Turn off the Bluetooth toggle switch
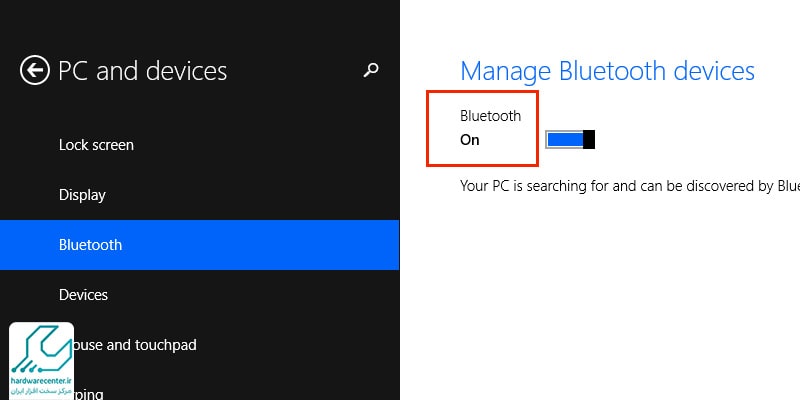This screenshot has height=400, width=800. pos(570,139)
